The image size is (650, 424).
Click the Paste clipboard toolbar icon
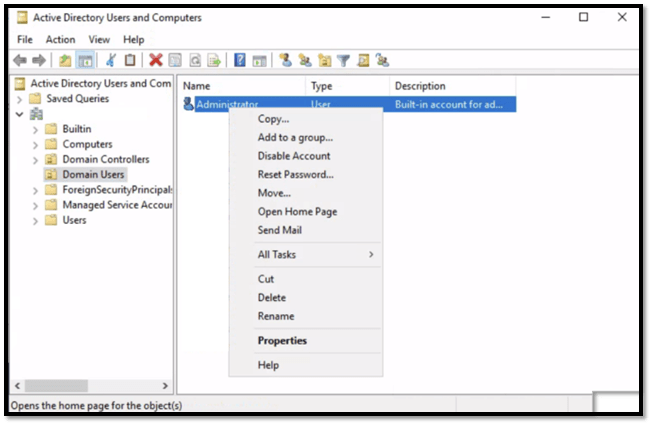pos(130,61)
